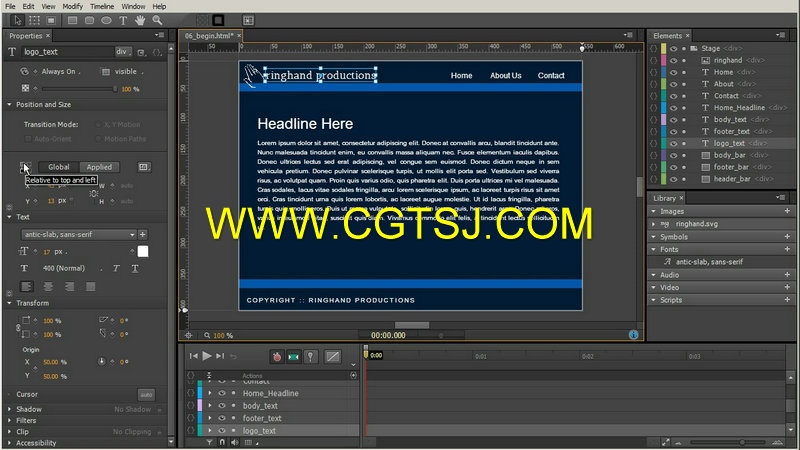
Task: Switch to 06_begin.html document tab
Action: [x=209, y=36]
